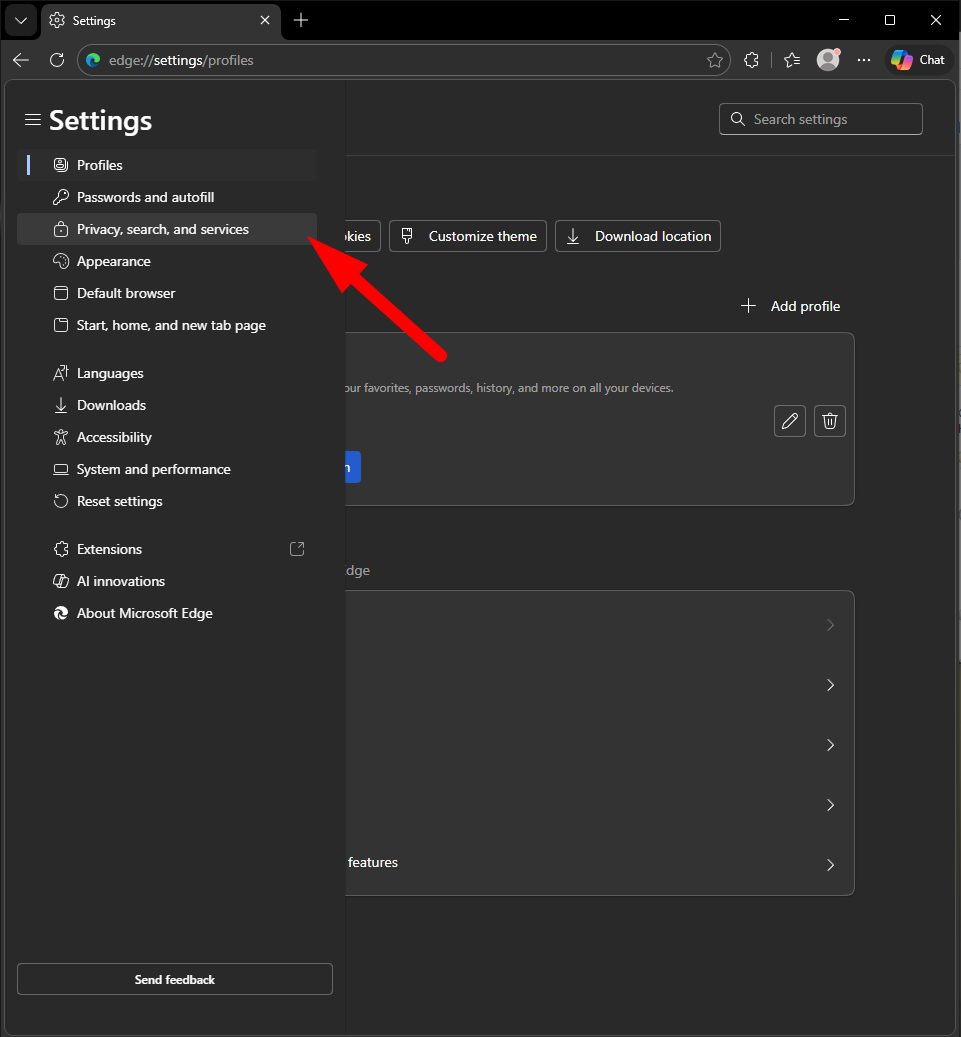The width and height of the screenshot is (961, 1037).
Task: Click the favorites star in address bar
Action: (714, 60)
